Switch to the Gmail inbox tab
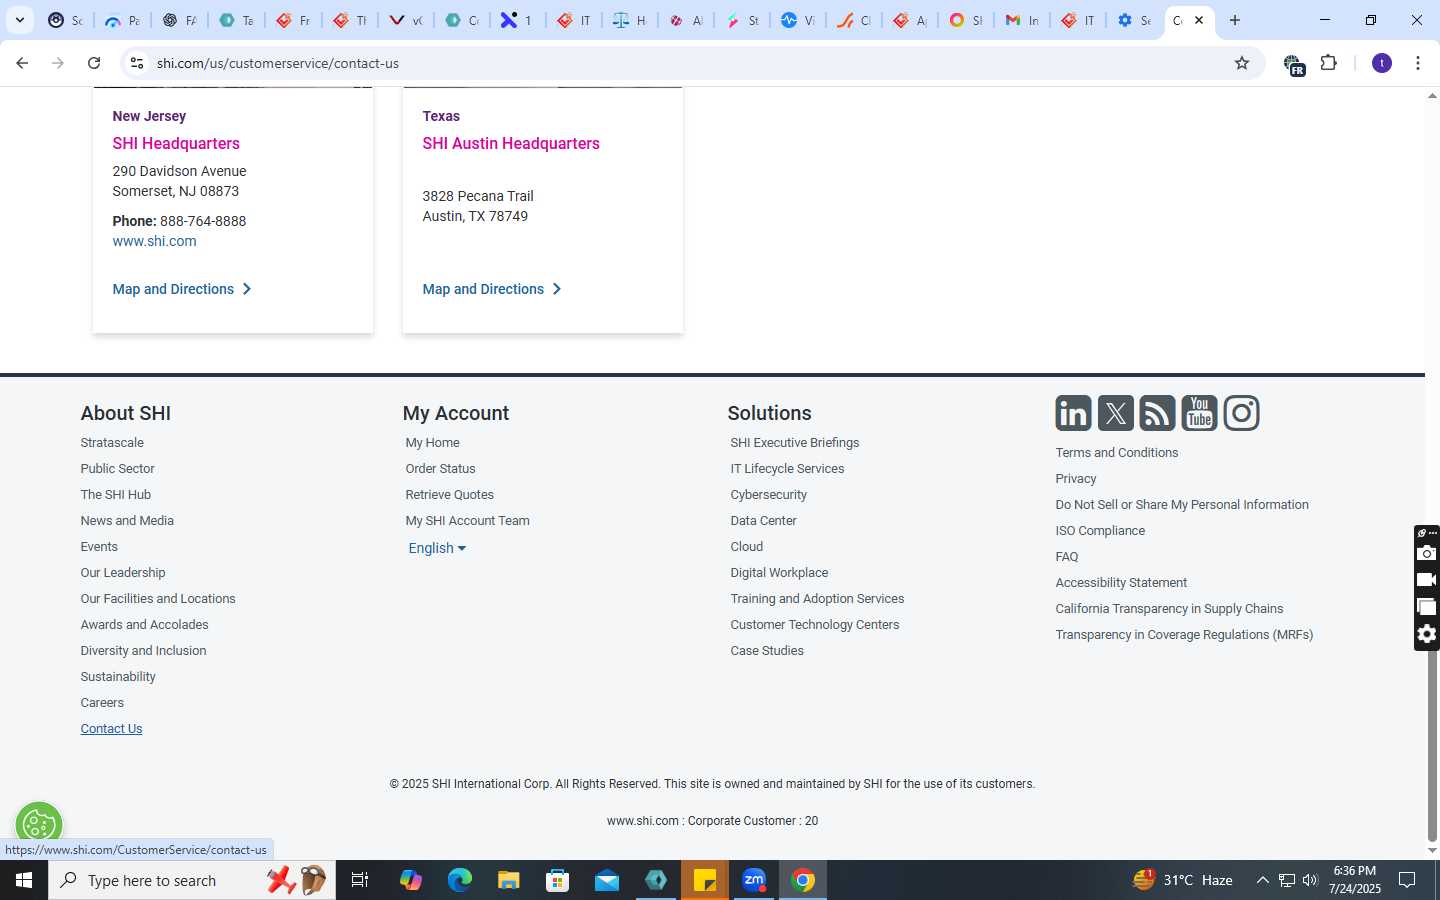The height and width of the screenshot is (900, 1440). 1022,20
